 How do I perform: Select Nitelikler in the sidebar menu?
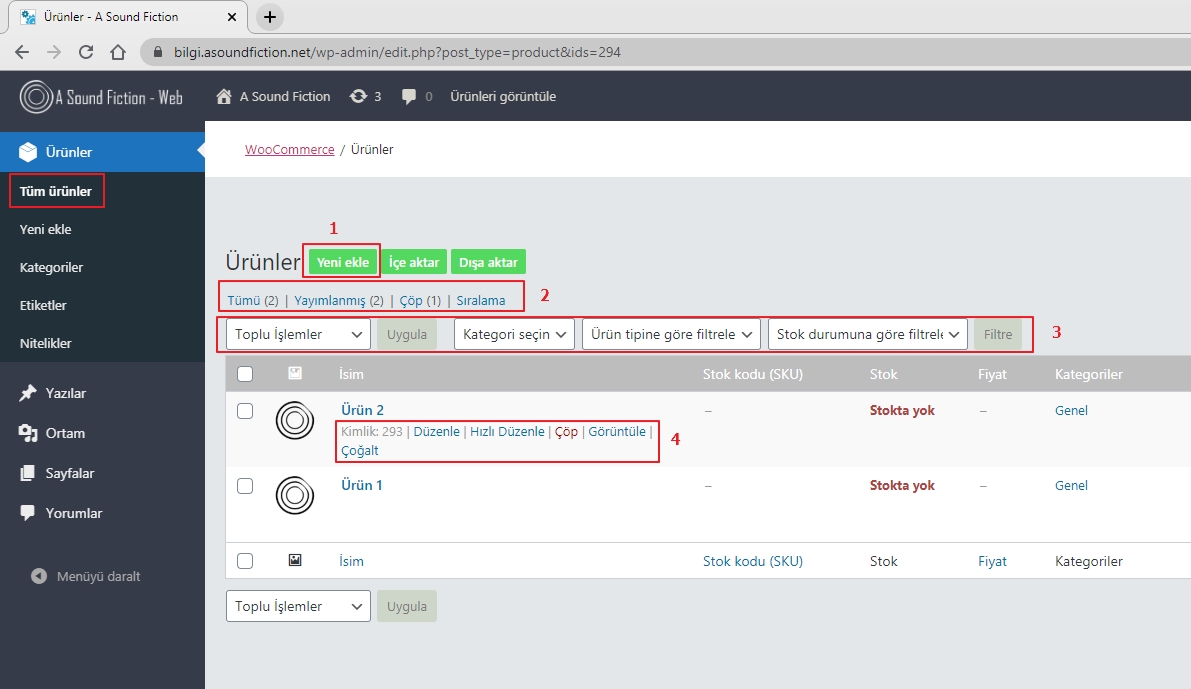pos(46,343)
